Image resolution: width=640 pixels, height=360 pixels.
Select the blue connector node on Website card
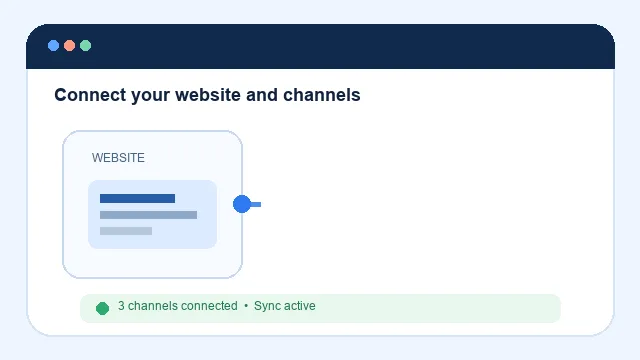(x=242, y=204)
